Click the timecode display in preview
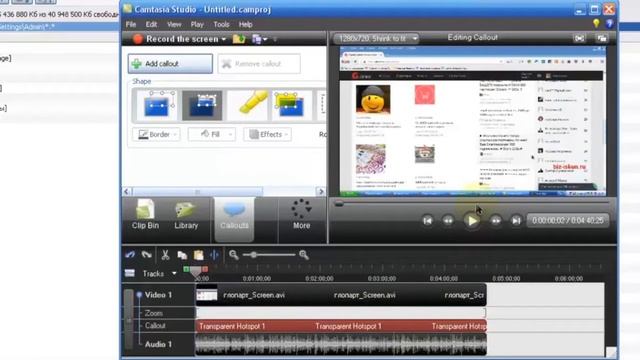The height and width of the screenshot is (360, 640). pos(568,220)
